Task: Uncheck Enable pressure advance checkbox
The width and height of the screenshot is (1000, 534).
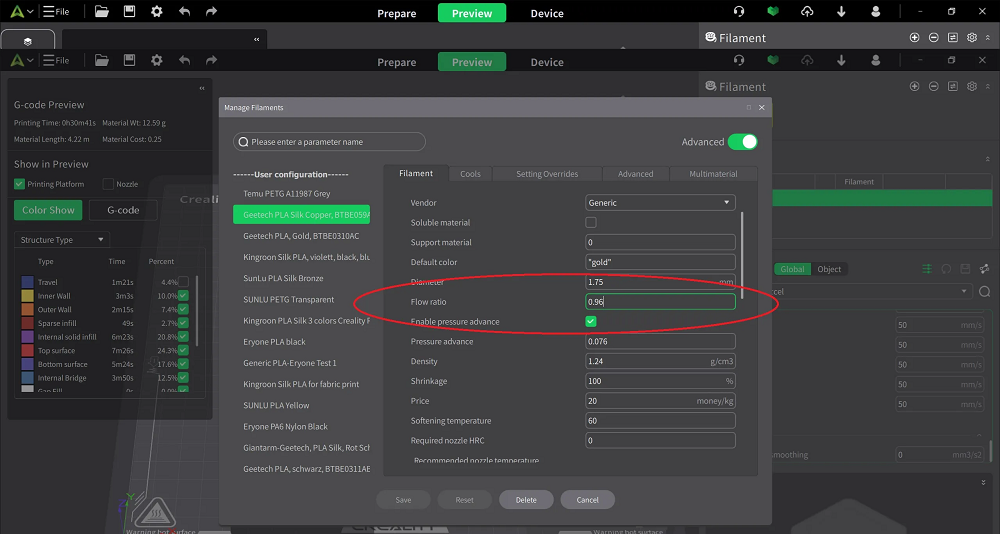Action: (591, 322)
